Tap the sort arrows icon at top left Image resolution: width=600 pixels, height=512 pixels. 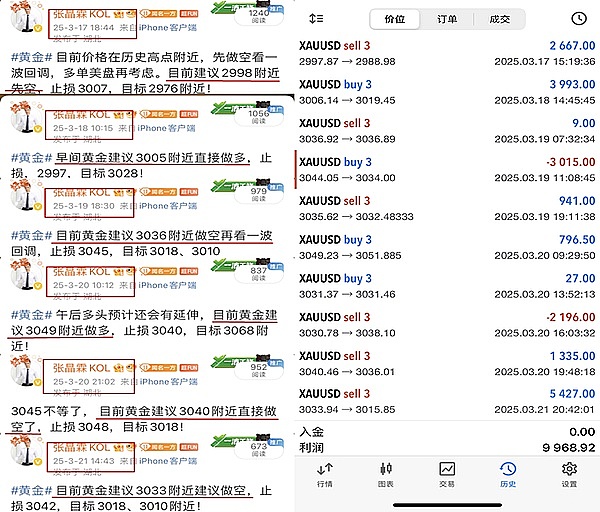(317, 19)
